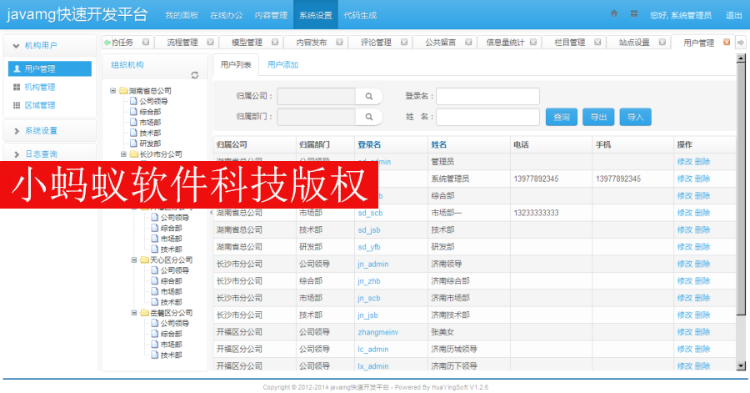Open 区域管理 in sidebar
The height and width of the screenshot is (393, 750).
[x=40, y=105]
